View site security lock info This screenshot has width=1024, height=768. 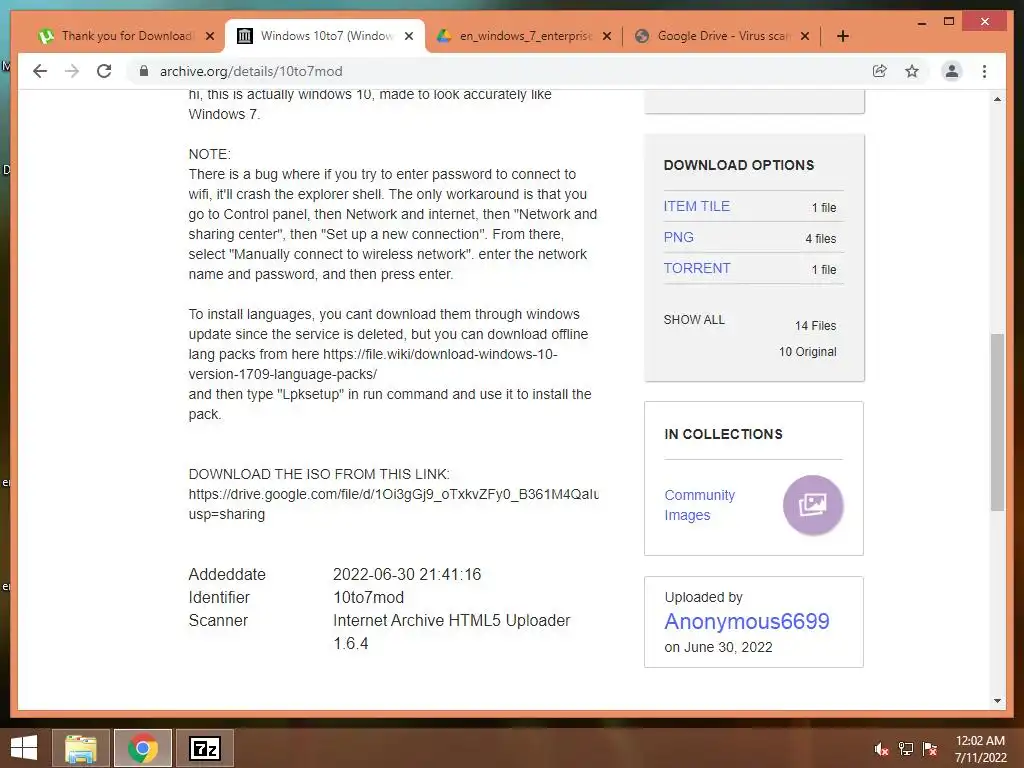(x=144, y=71)
